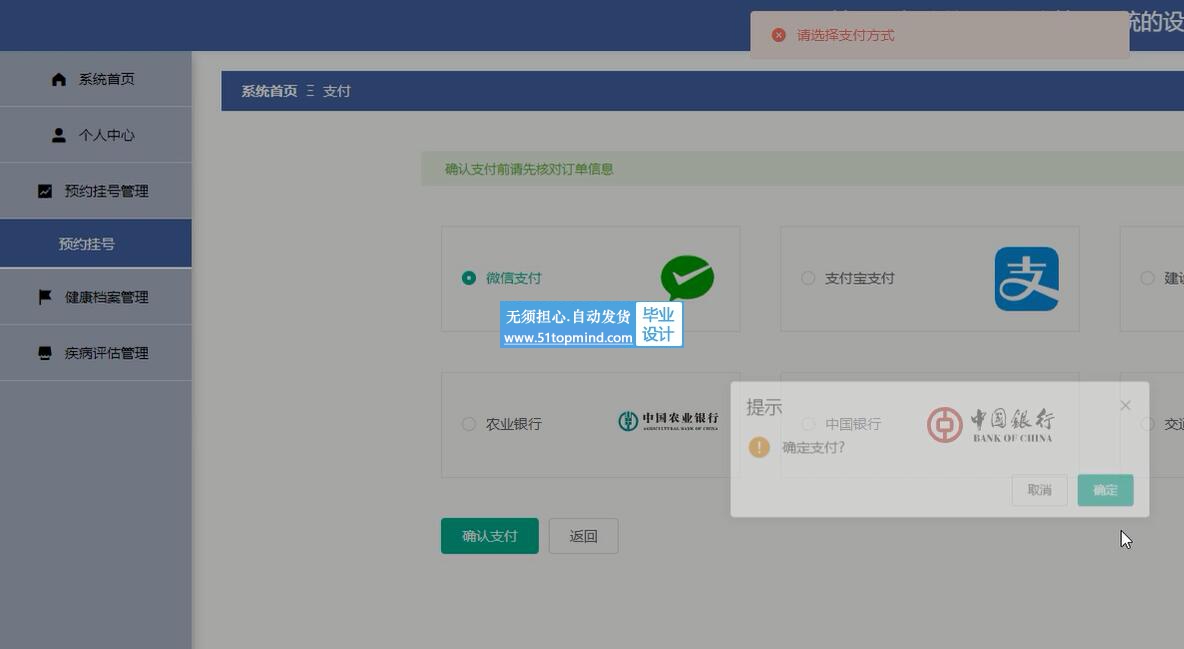The height and width of the screenshot is (649, 1184).
Task: Click the 提示 dialog title
Action: (x=764, y=407)
